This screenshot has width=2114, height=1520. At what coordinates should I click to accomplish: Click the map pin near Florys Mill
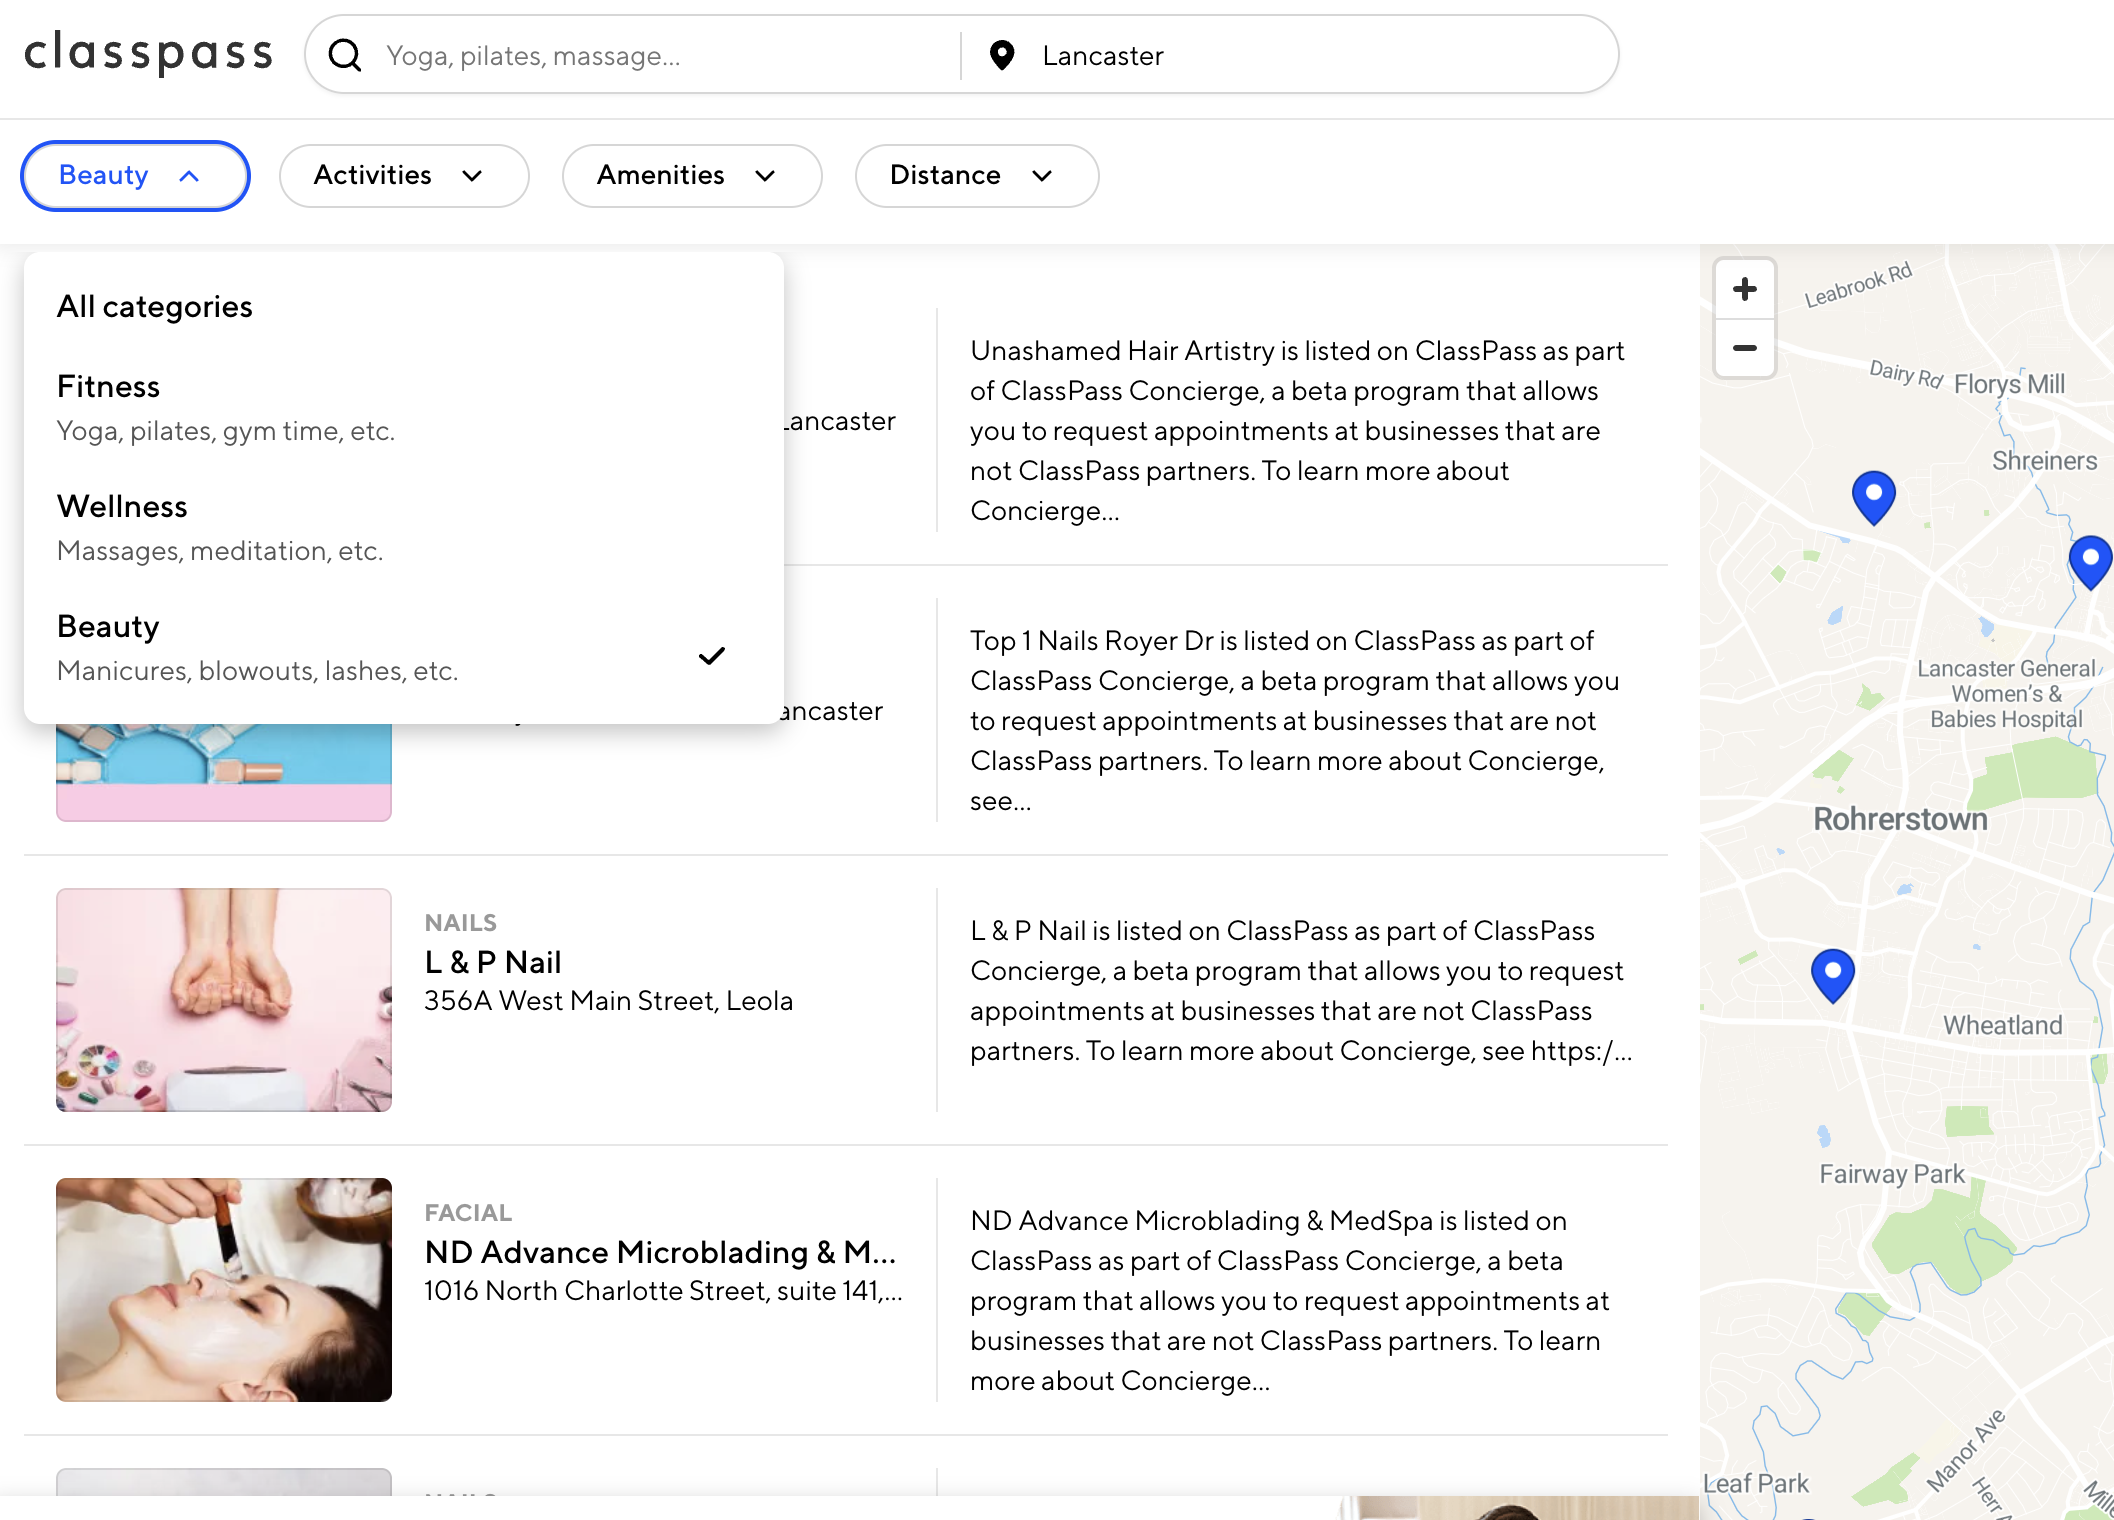coord(1874,497)
